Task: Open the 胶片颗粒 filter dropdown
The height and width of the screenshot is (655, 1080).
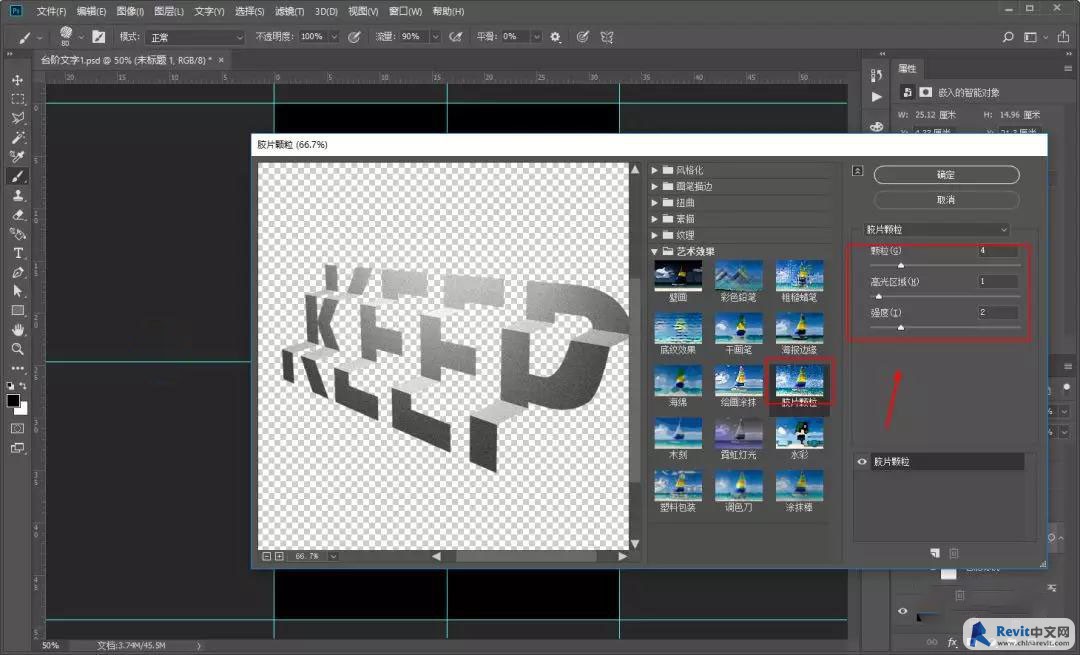Action: (x=937, y=229)
